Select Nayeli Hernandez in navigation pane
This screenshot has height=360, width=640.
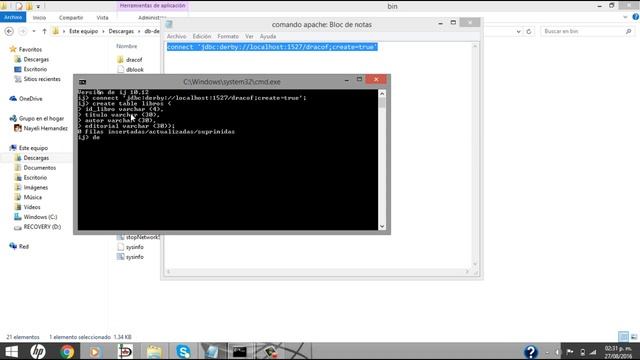pyautogui.click(x=45, y=128)
